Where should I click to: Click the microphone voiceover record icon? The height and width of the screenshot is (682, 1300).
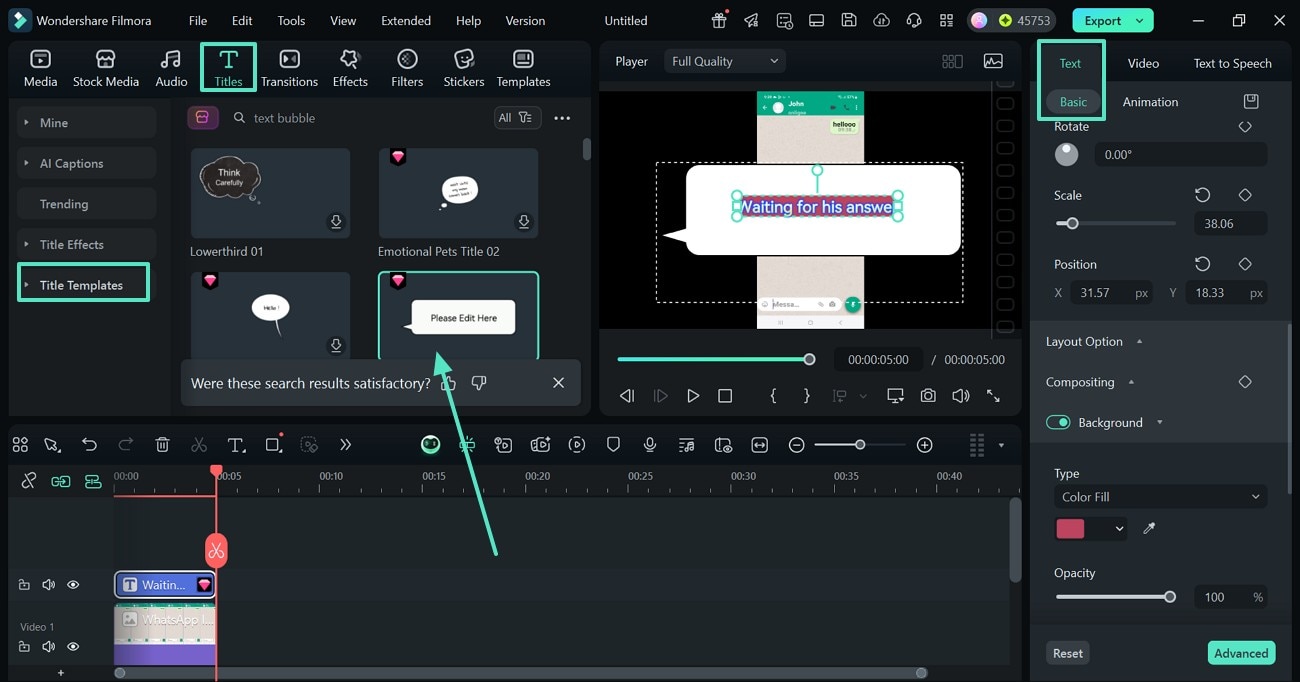[x=650, y=445]
